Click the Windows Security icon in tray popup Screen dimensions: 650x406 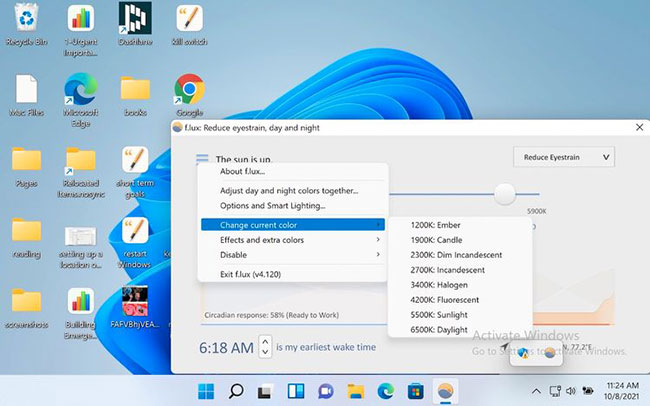point(523,353)
